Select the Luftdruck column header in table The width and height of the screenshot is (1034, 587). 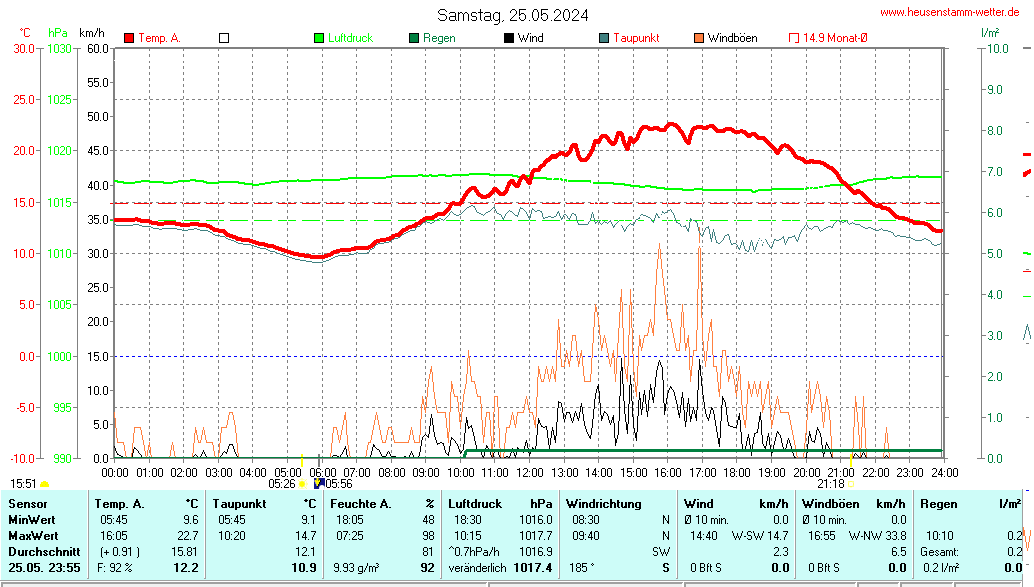tap(472, 504)
